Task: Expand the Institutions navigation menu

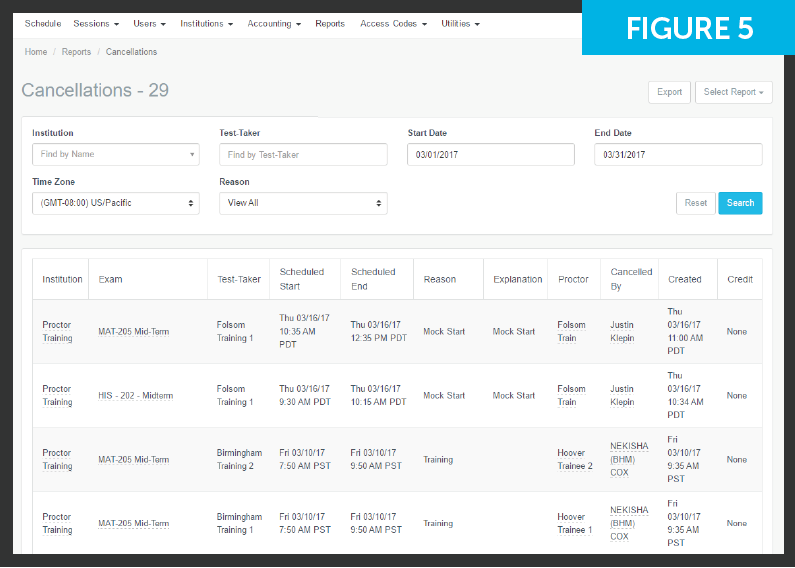Action: [206, 23]
